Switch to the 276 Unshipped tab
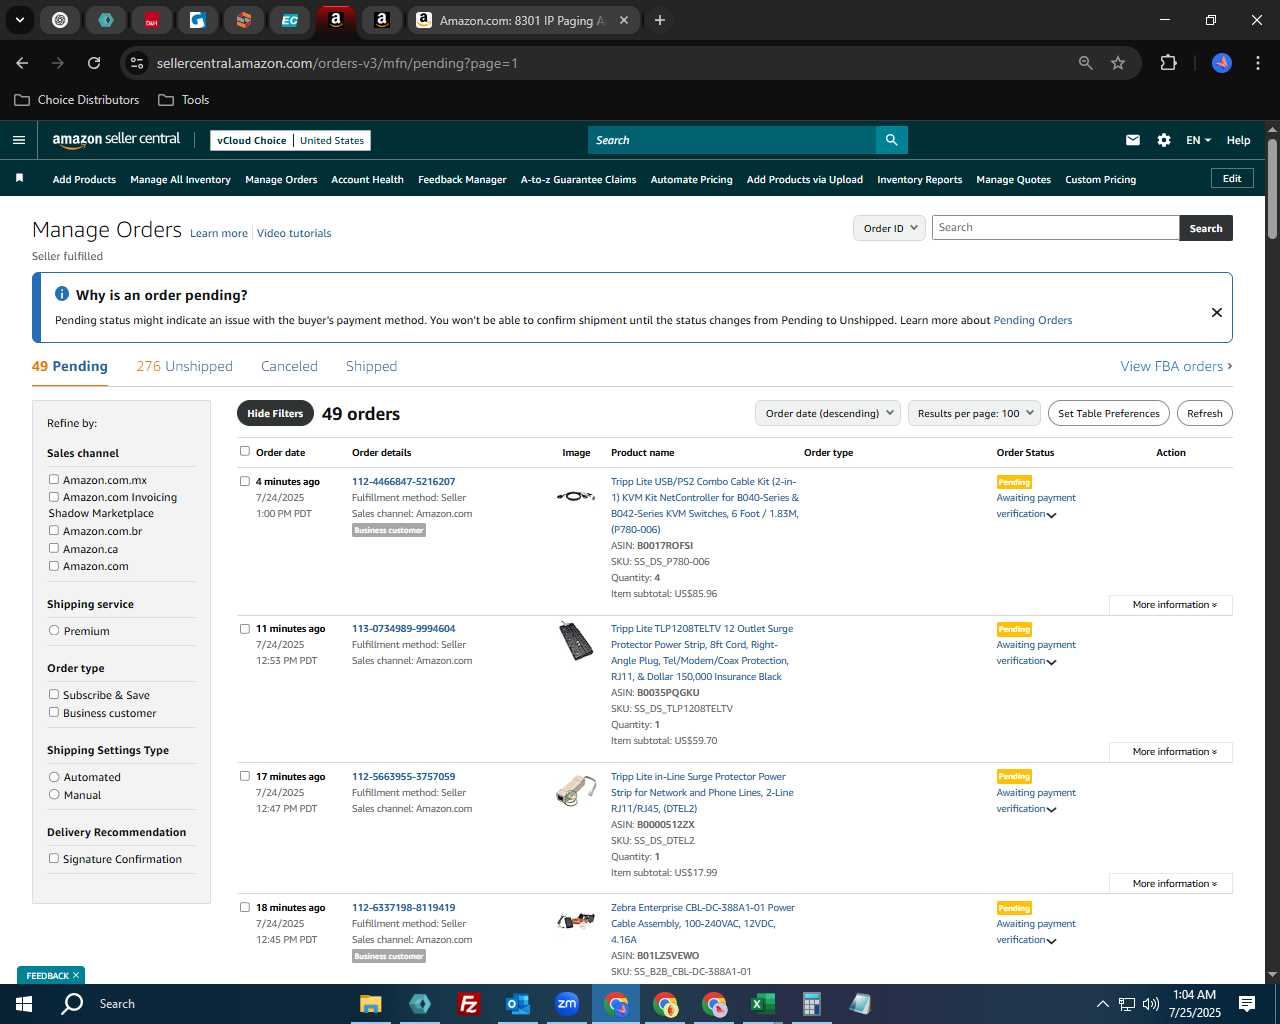The width and height of the screenshot is (1280, 1024). tap(185, 366)
